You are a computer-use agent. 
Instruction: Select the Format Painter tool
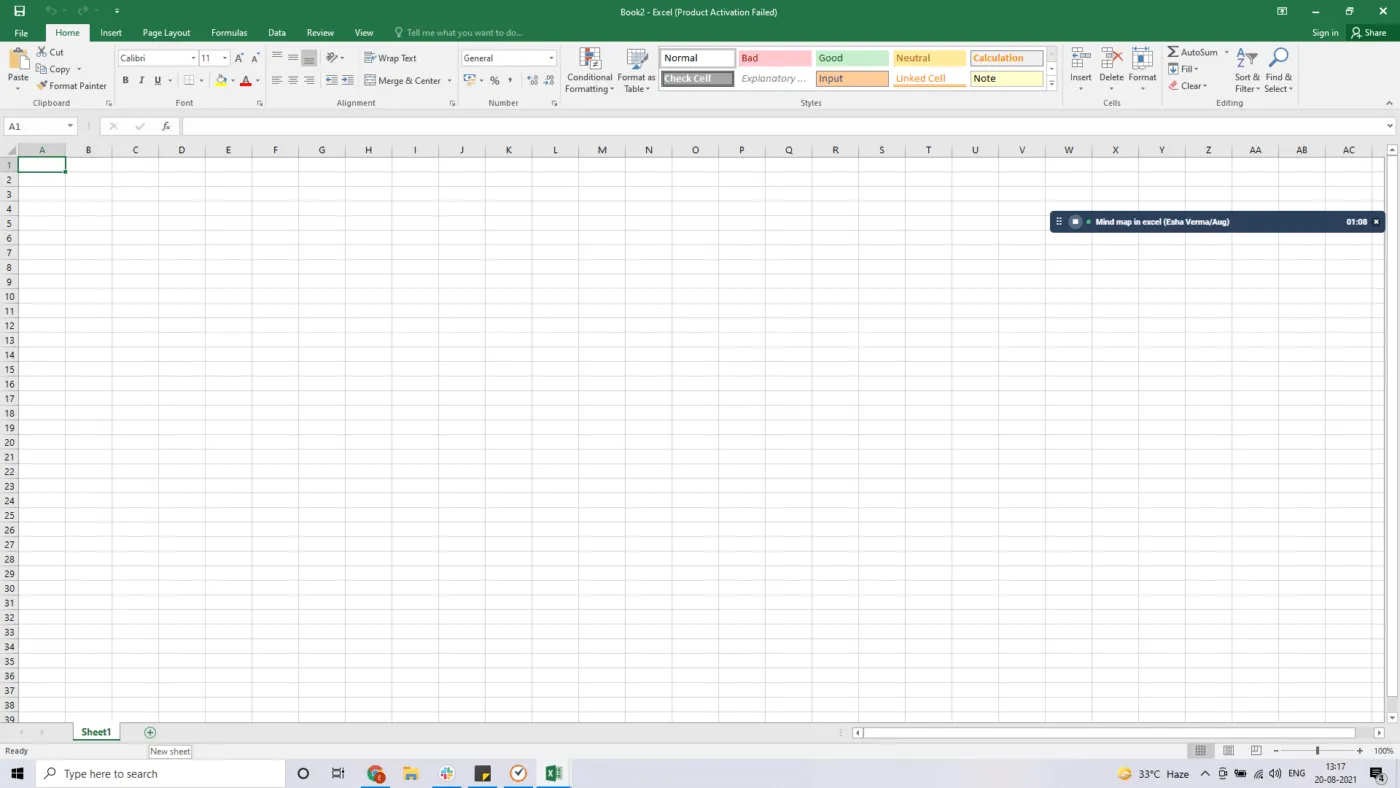point(71,85)
